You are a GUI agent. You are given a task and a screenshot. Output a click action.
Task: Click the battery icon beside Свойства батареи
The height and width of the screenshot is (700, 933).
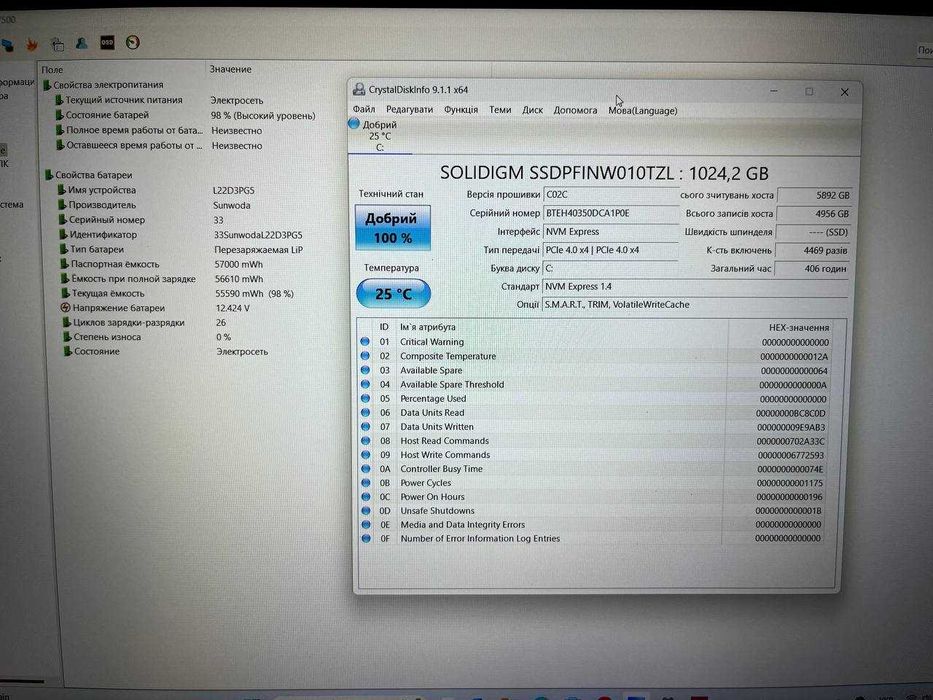click(x=49, y=175)
